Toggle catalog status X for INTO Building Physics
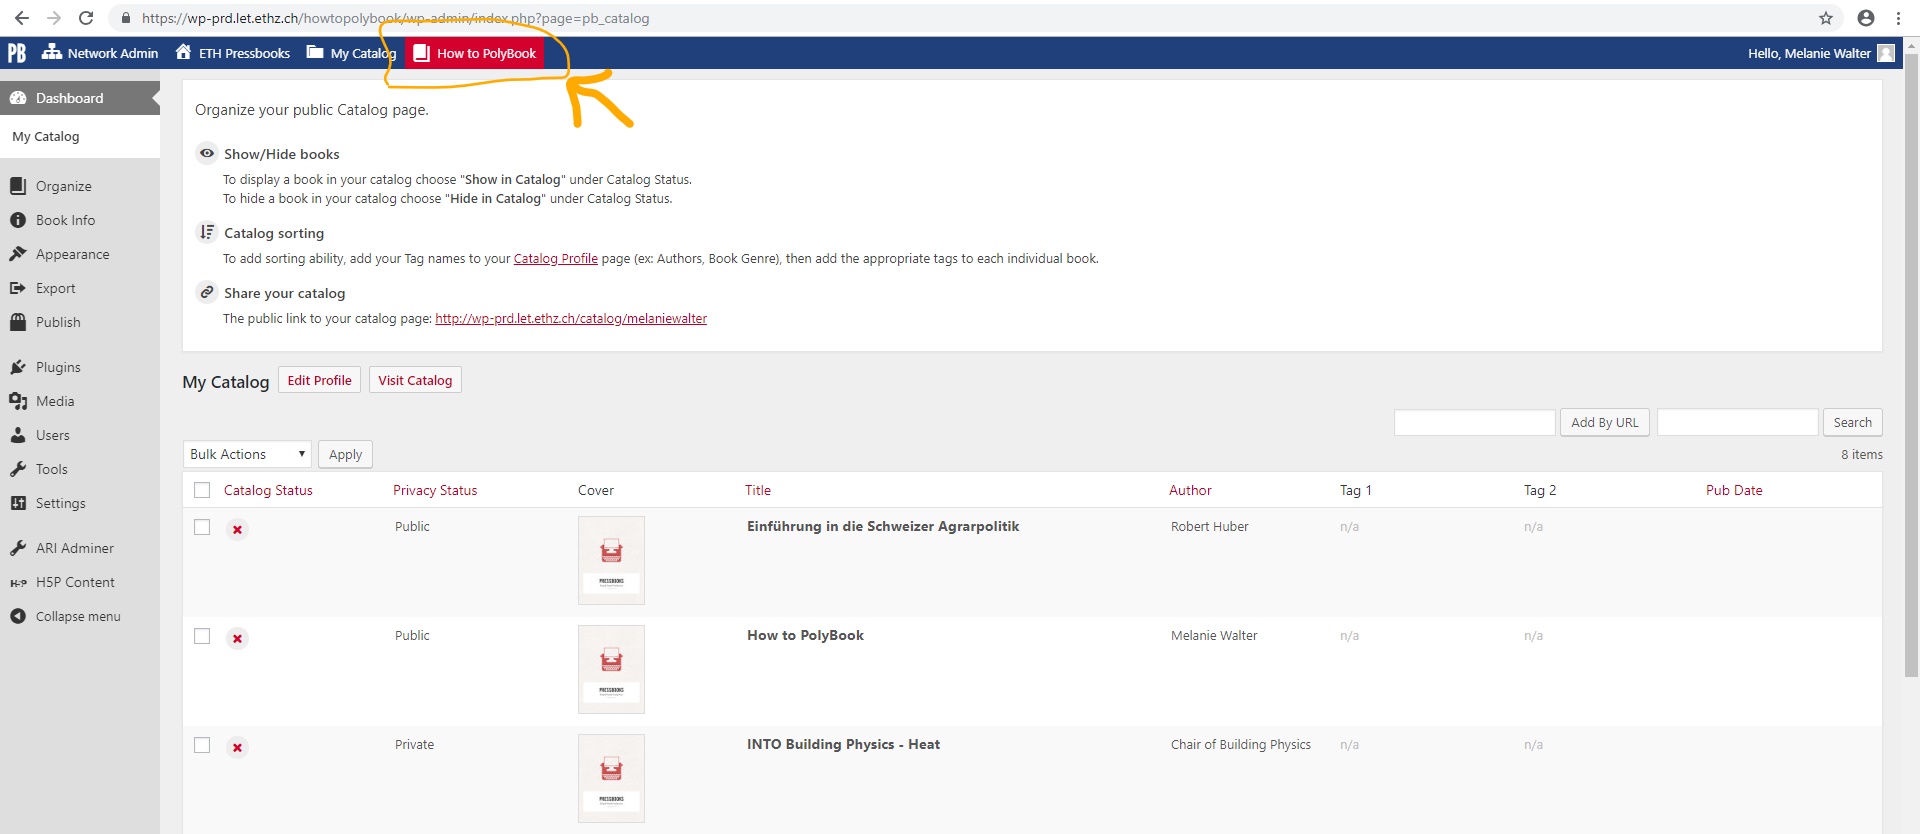1920x834 pixels. (237, 747)
